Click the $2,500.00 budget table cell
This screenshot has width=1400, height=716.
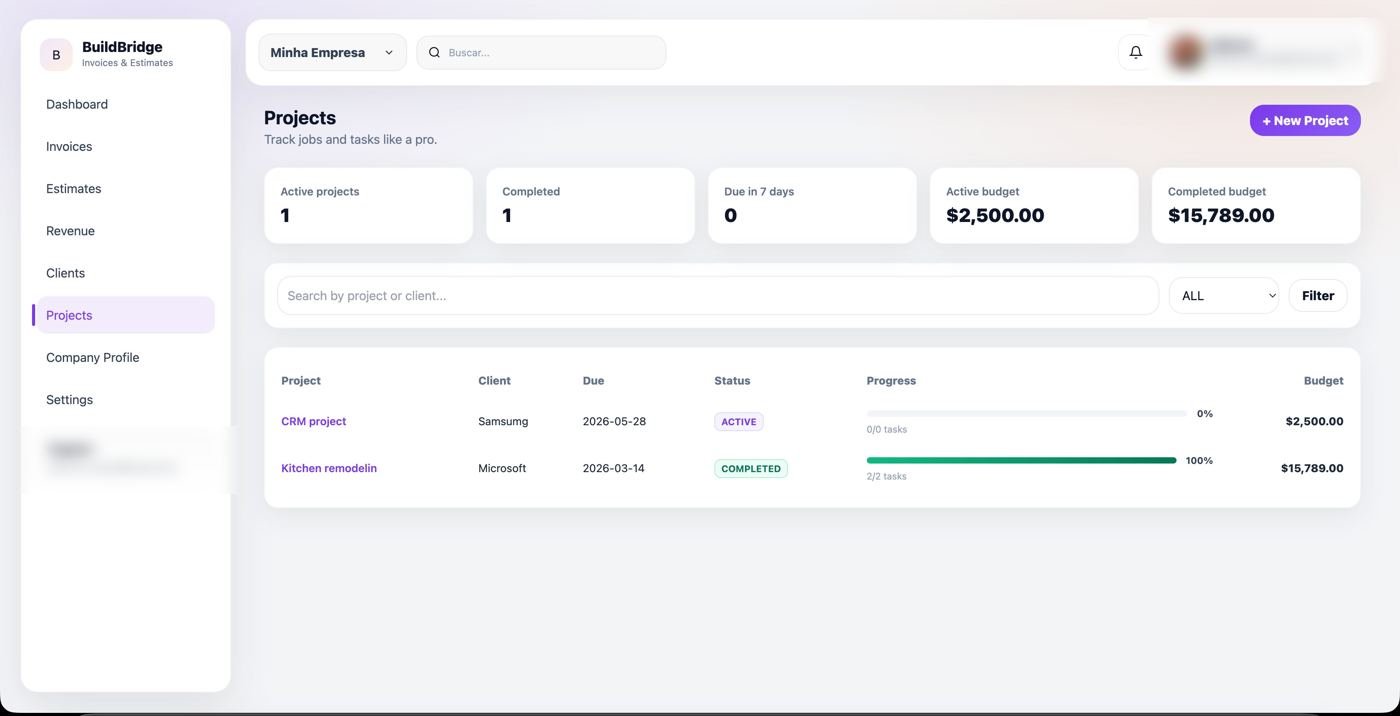point(1314,421)
